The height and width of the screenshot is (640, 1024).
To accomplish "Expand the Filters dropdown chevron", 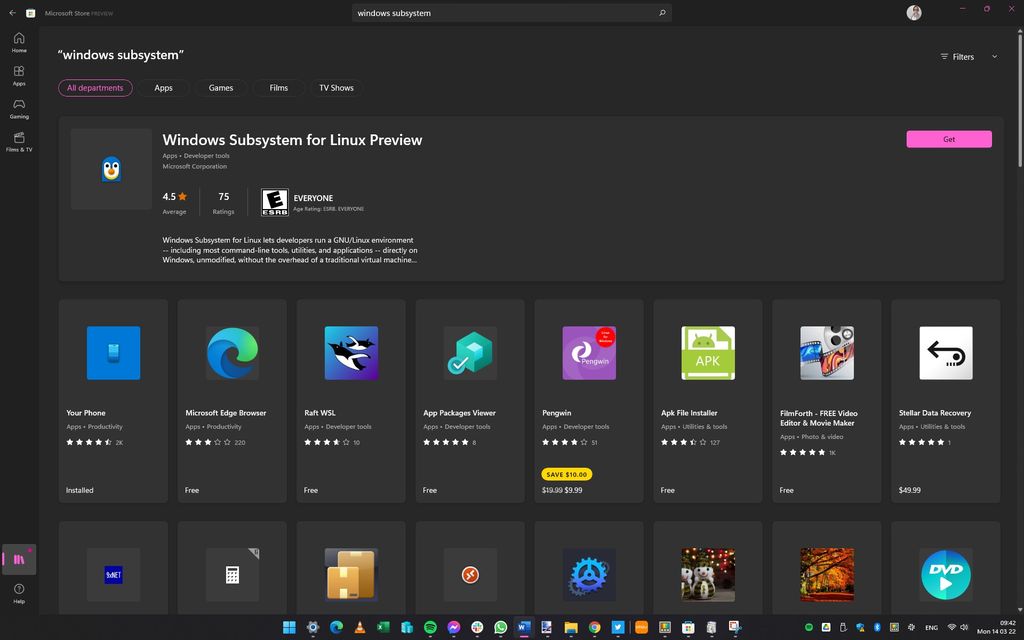I will (x=994, y=57).
